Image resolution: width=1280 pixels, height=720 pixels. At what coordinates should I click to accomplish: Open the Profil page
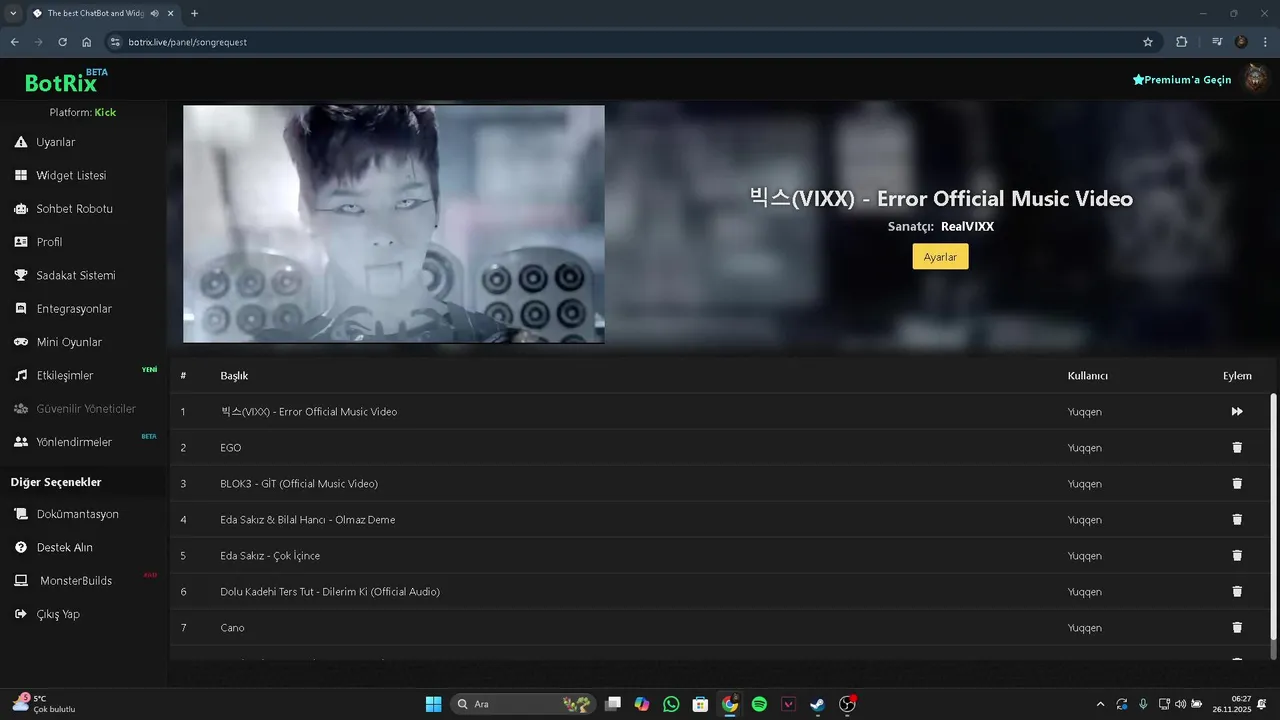coord(49,242)
